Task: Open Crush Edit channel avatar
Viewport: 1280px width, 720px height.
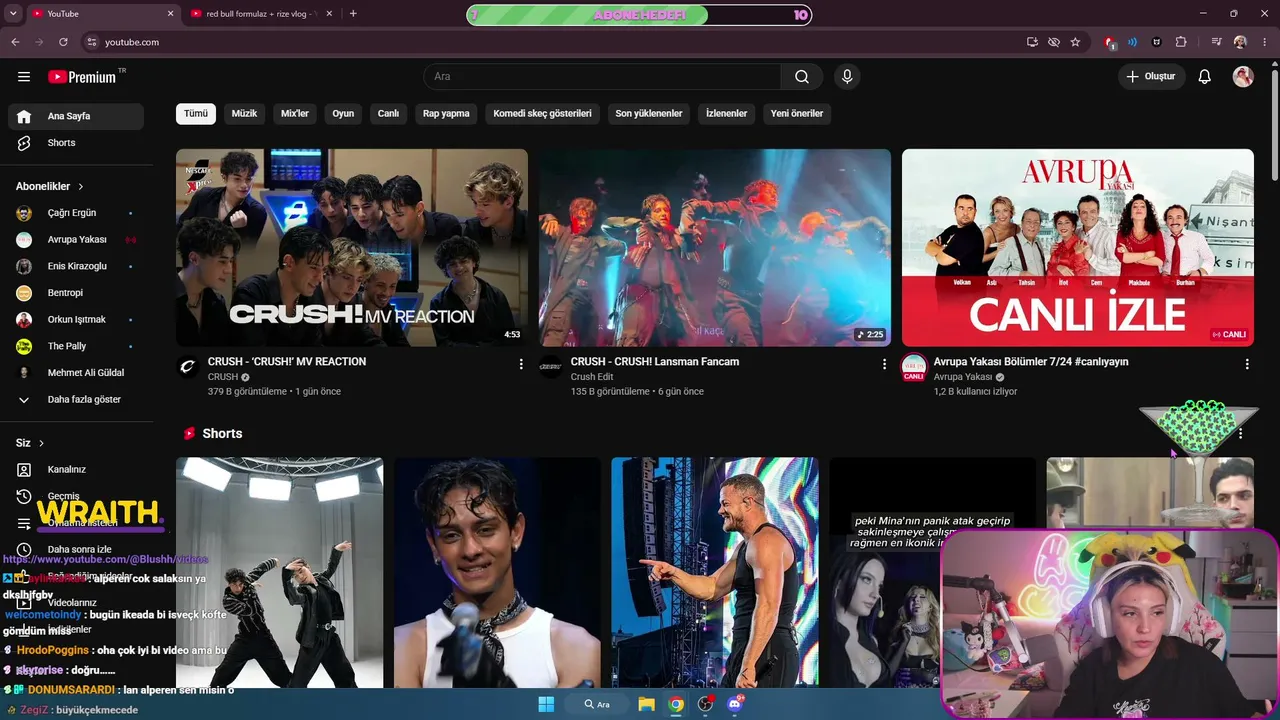Action: (550, 367)
